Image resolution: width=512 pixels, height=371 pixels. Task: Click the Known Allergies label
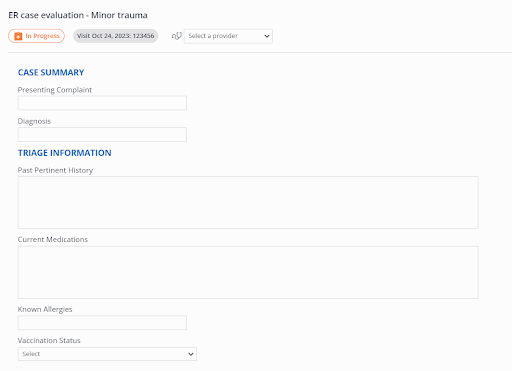click(45, 309)
